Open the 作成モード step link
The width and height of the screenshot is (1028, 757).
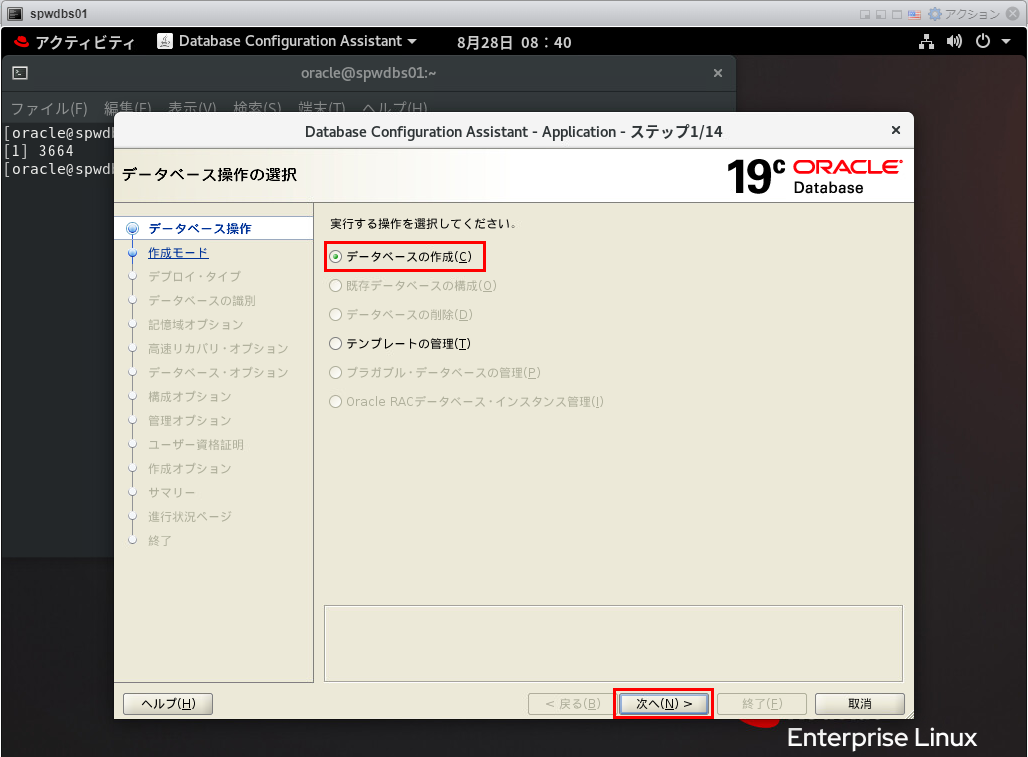tap(178, 252)
